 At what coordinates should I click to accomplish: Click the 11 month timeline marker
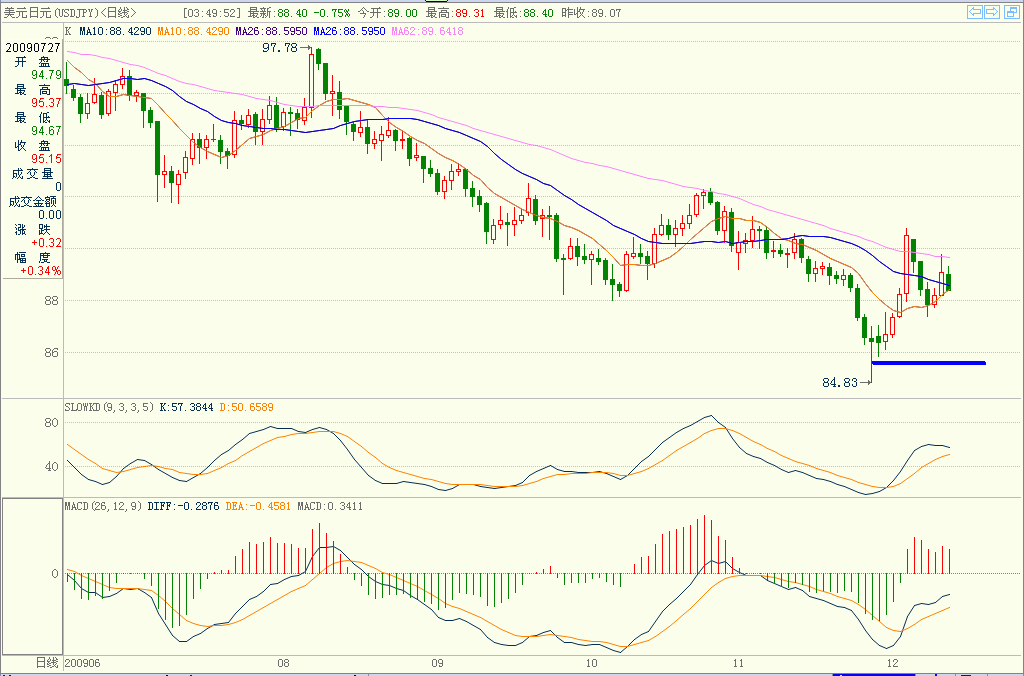(x=738, y=663)
